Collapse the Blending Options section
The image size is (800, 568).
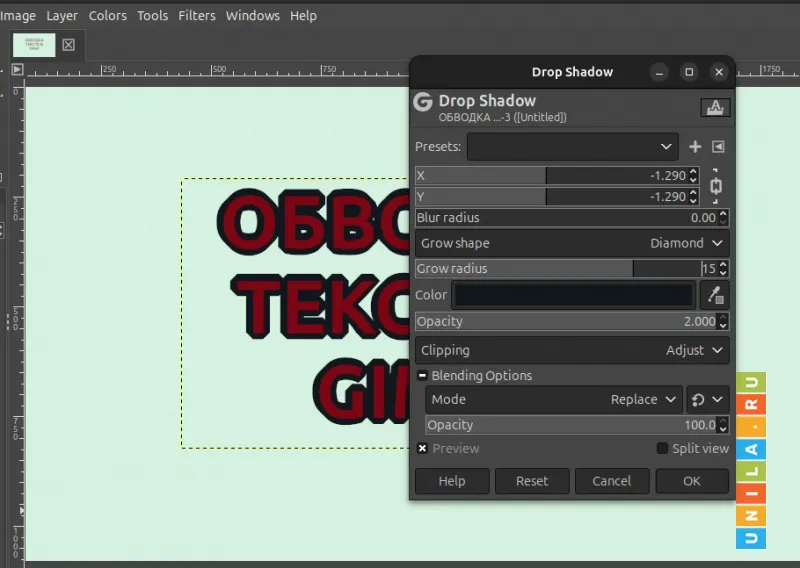(x=422, y=376)
